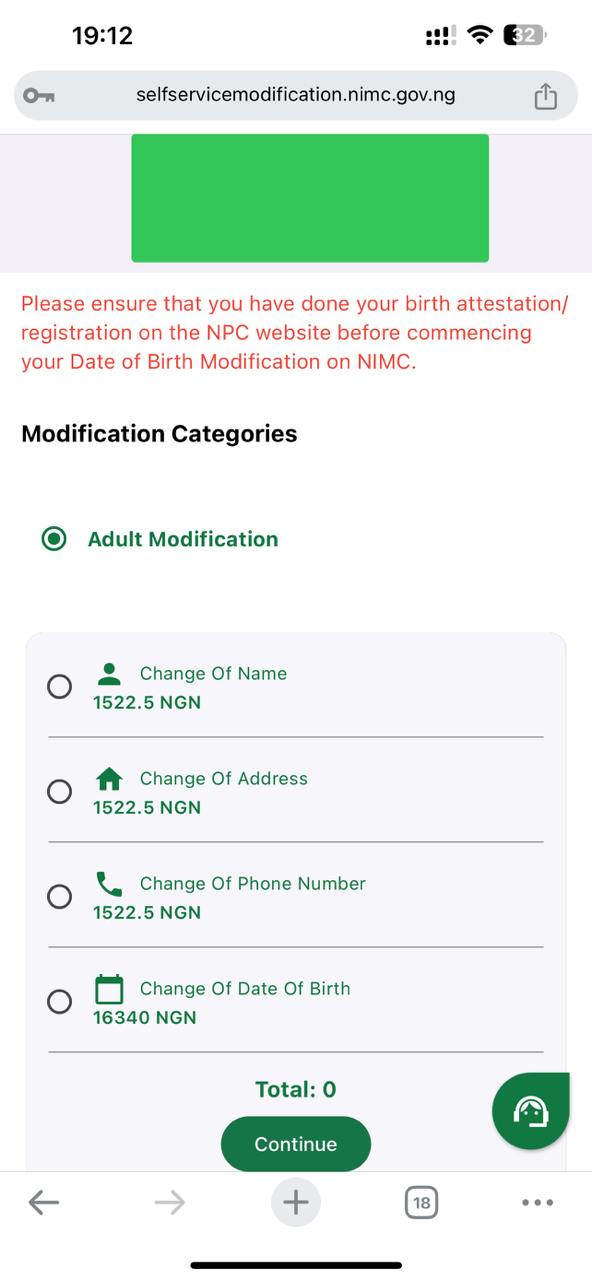Show the 18 open tabs switcher

click(x=422, y=1202)
